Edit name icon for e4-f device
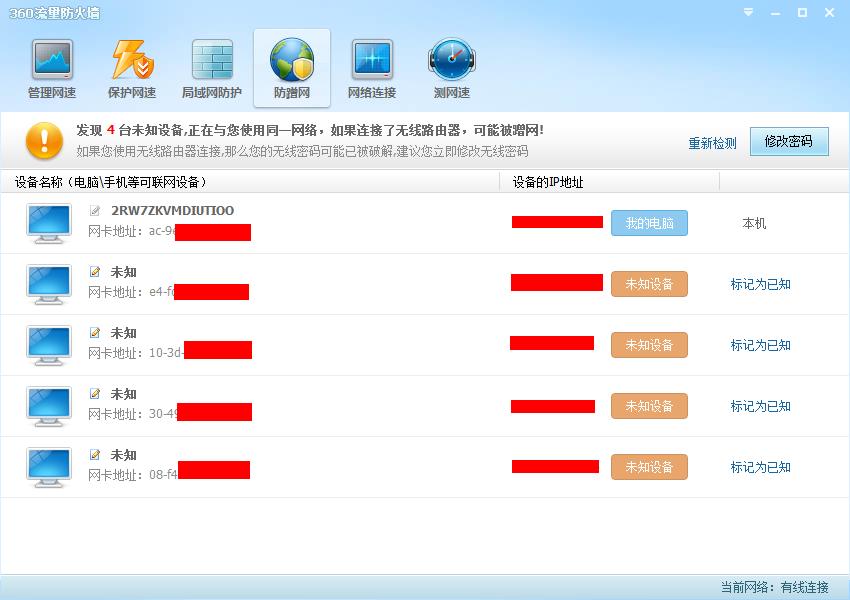The image size is (850, 600). pyautogui.click(x=95, y=272)
